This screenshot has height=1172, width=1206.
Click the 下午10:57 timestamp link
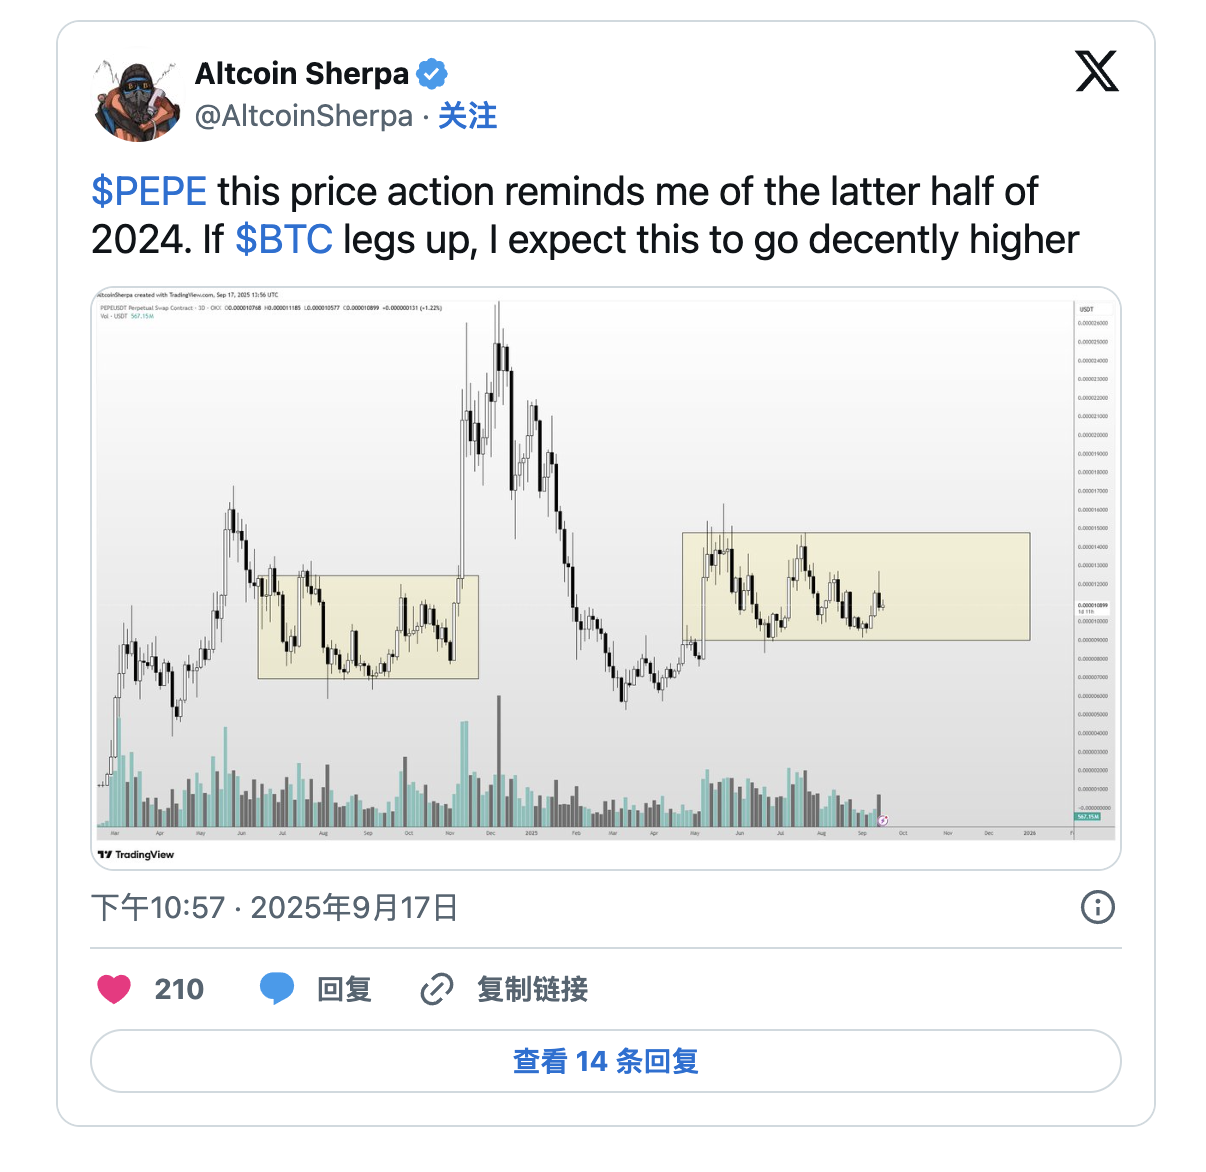click(x=158, y=907)
